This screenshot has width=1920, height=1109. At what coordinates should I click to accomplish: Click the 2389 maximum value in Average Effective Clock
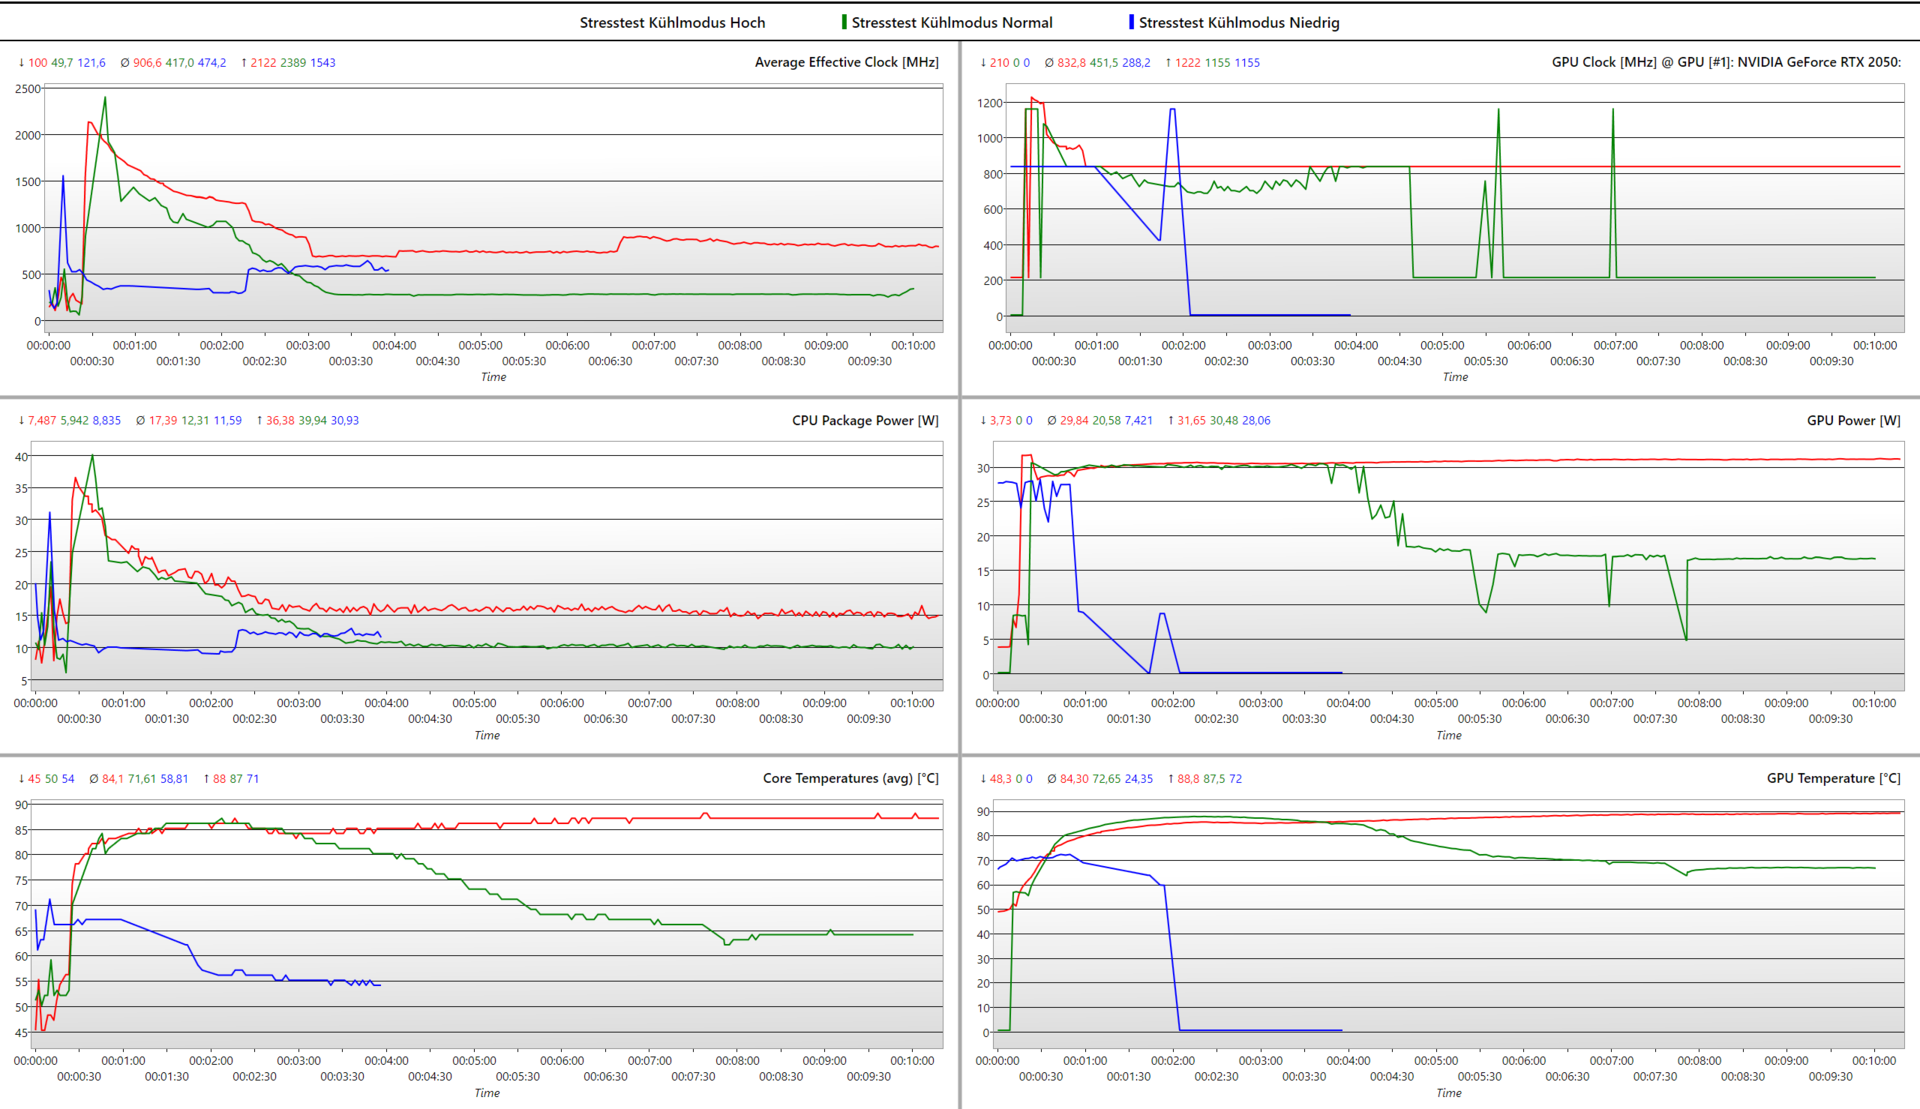[293, 63]
